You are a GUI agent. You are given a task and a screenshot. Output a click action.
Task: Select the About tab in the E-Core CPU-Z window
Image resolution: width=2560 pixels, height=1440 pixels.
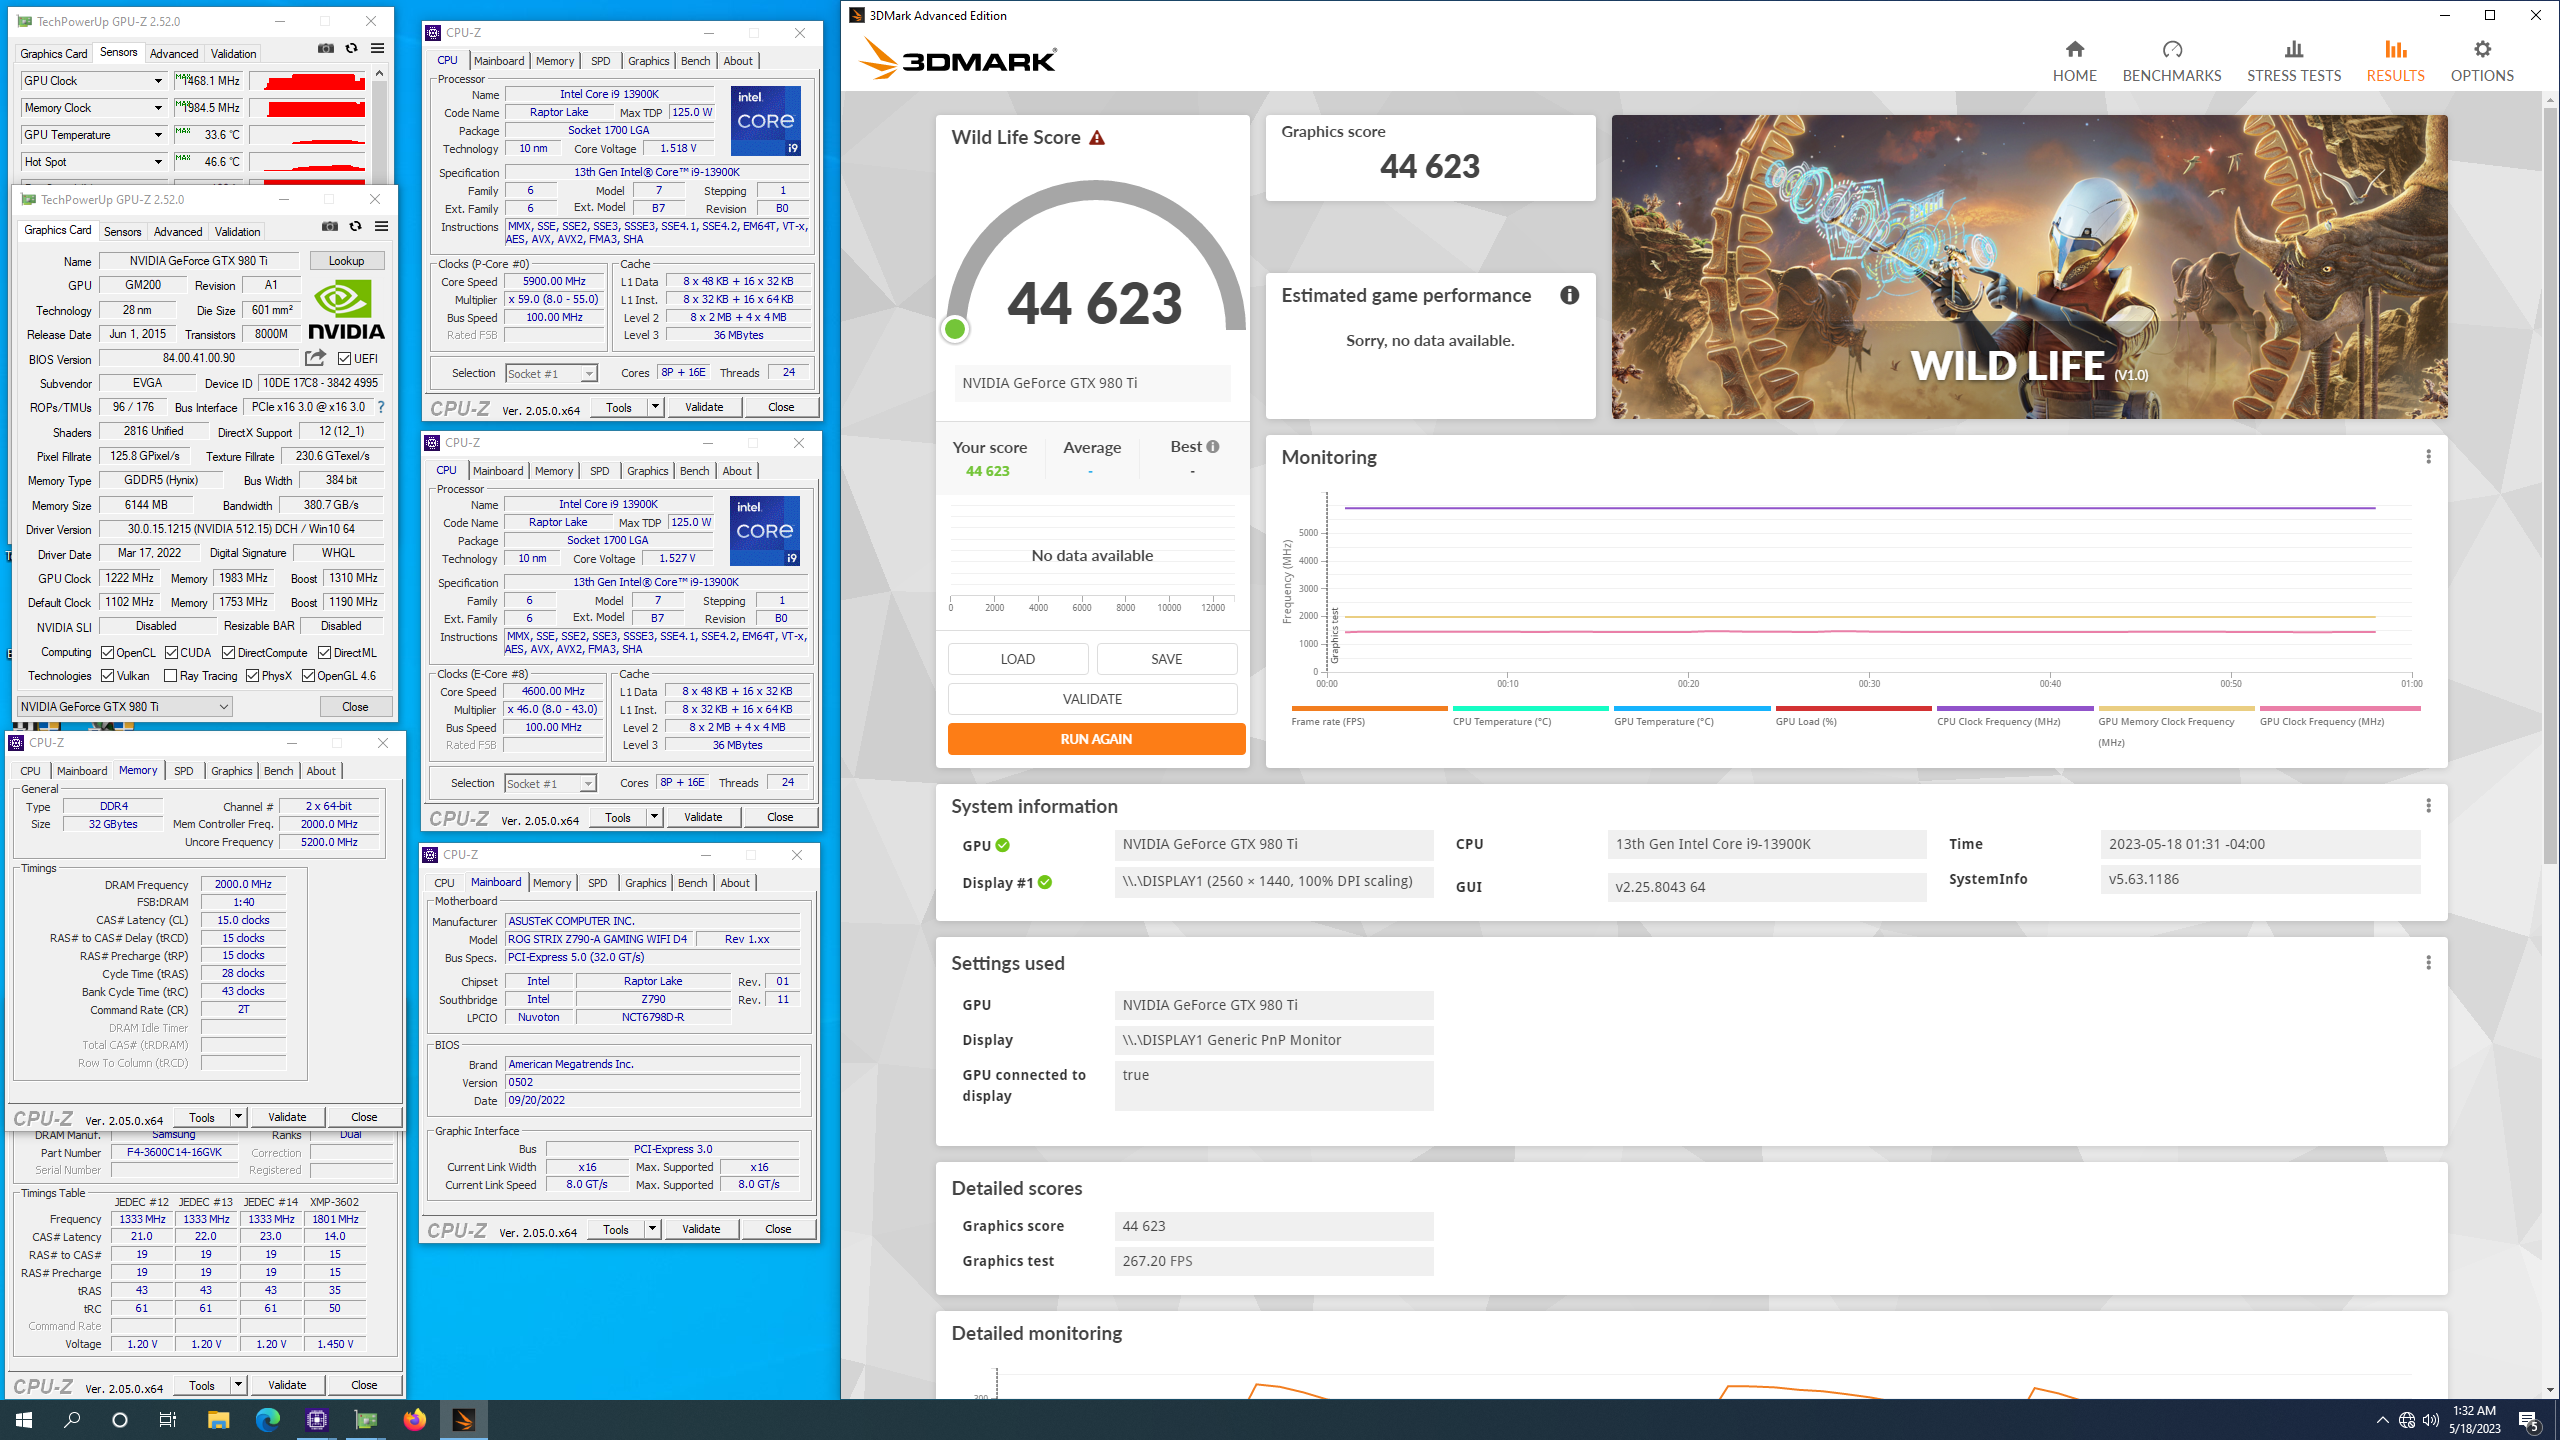(x=737, y=471)
